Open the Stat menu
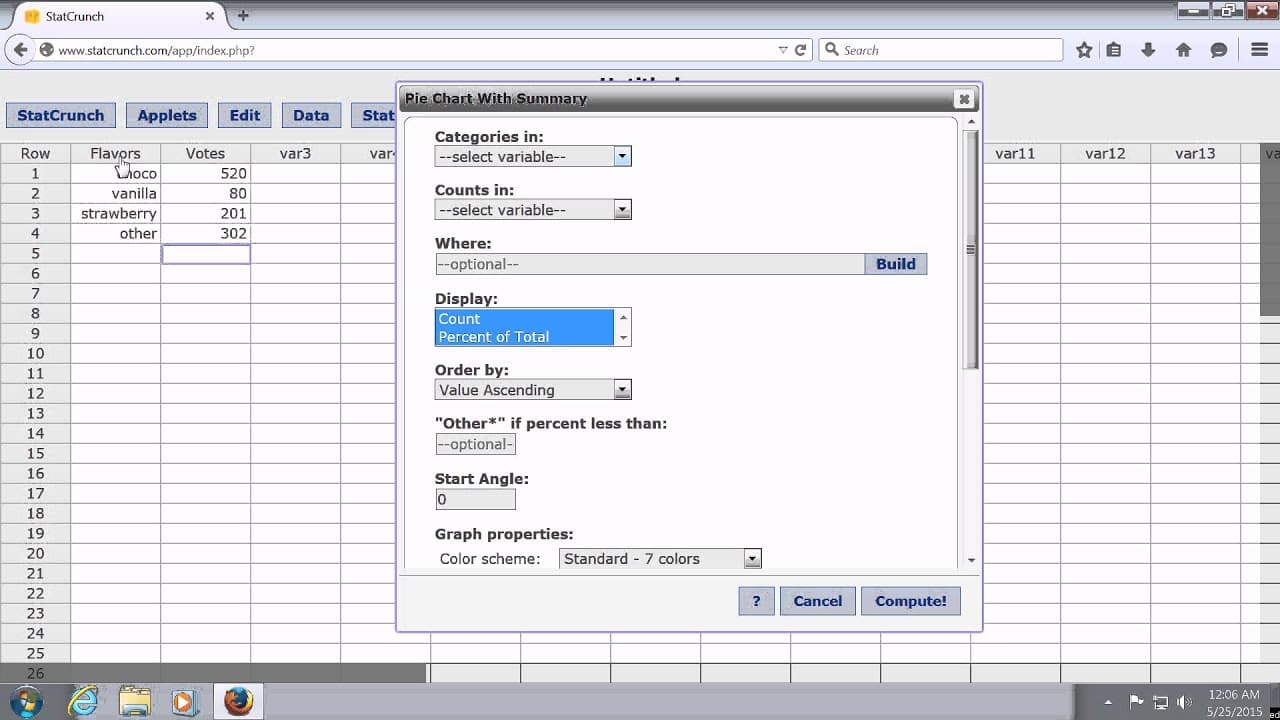Image resolution: width=1280 pixels, height=720 pixels. 374,115
